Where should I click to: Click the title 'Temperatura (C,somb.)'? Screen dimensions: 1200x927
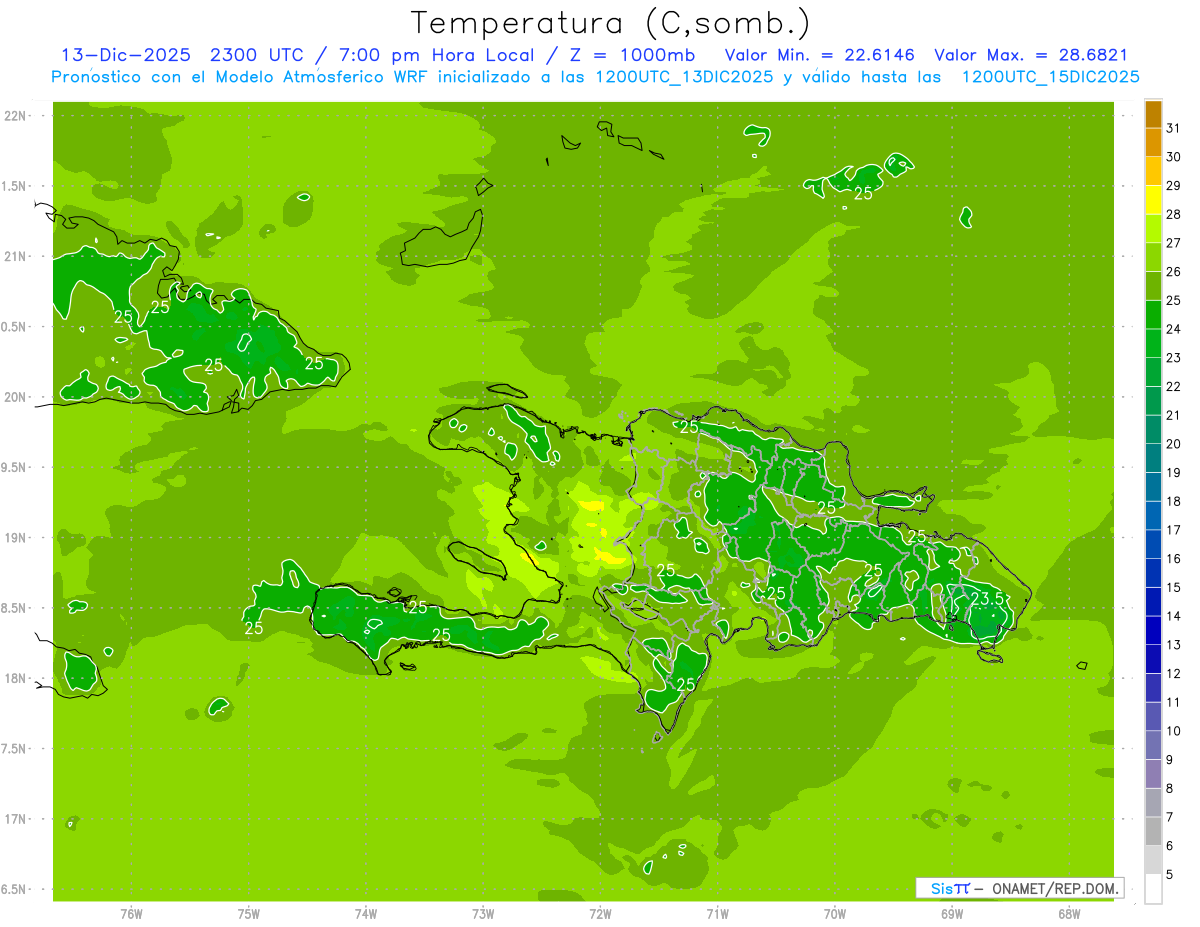(611, 22)
